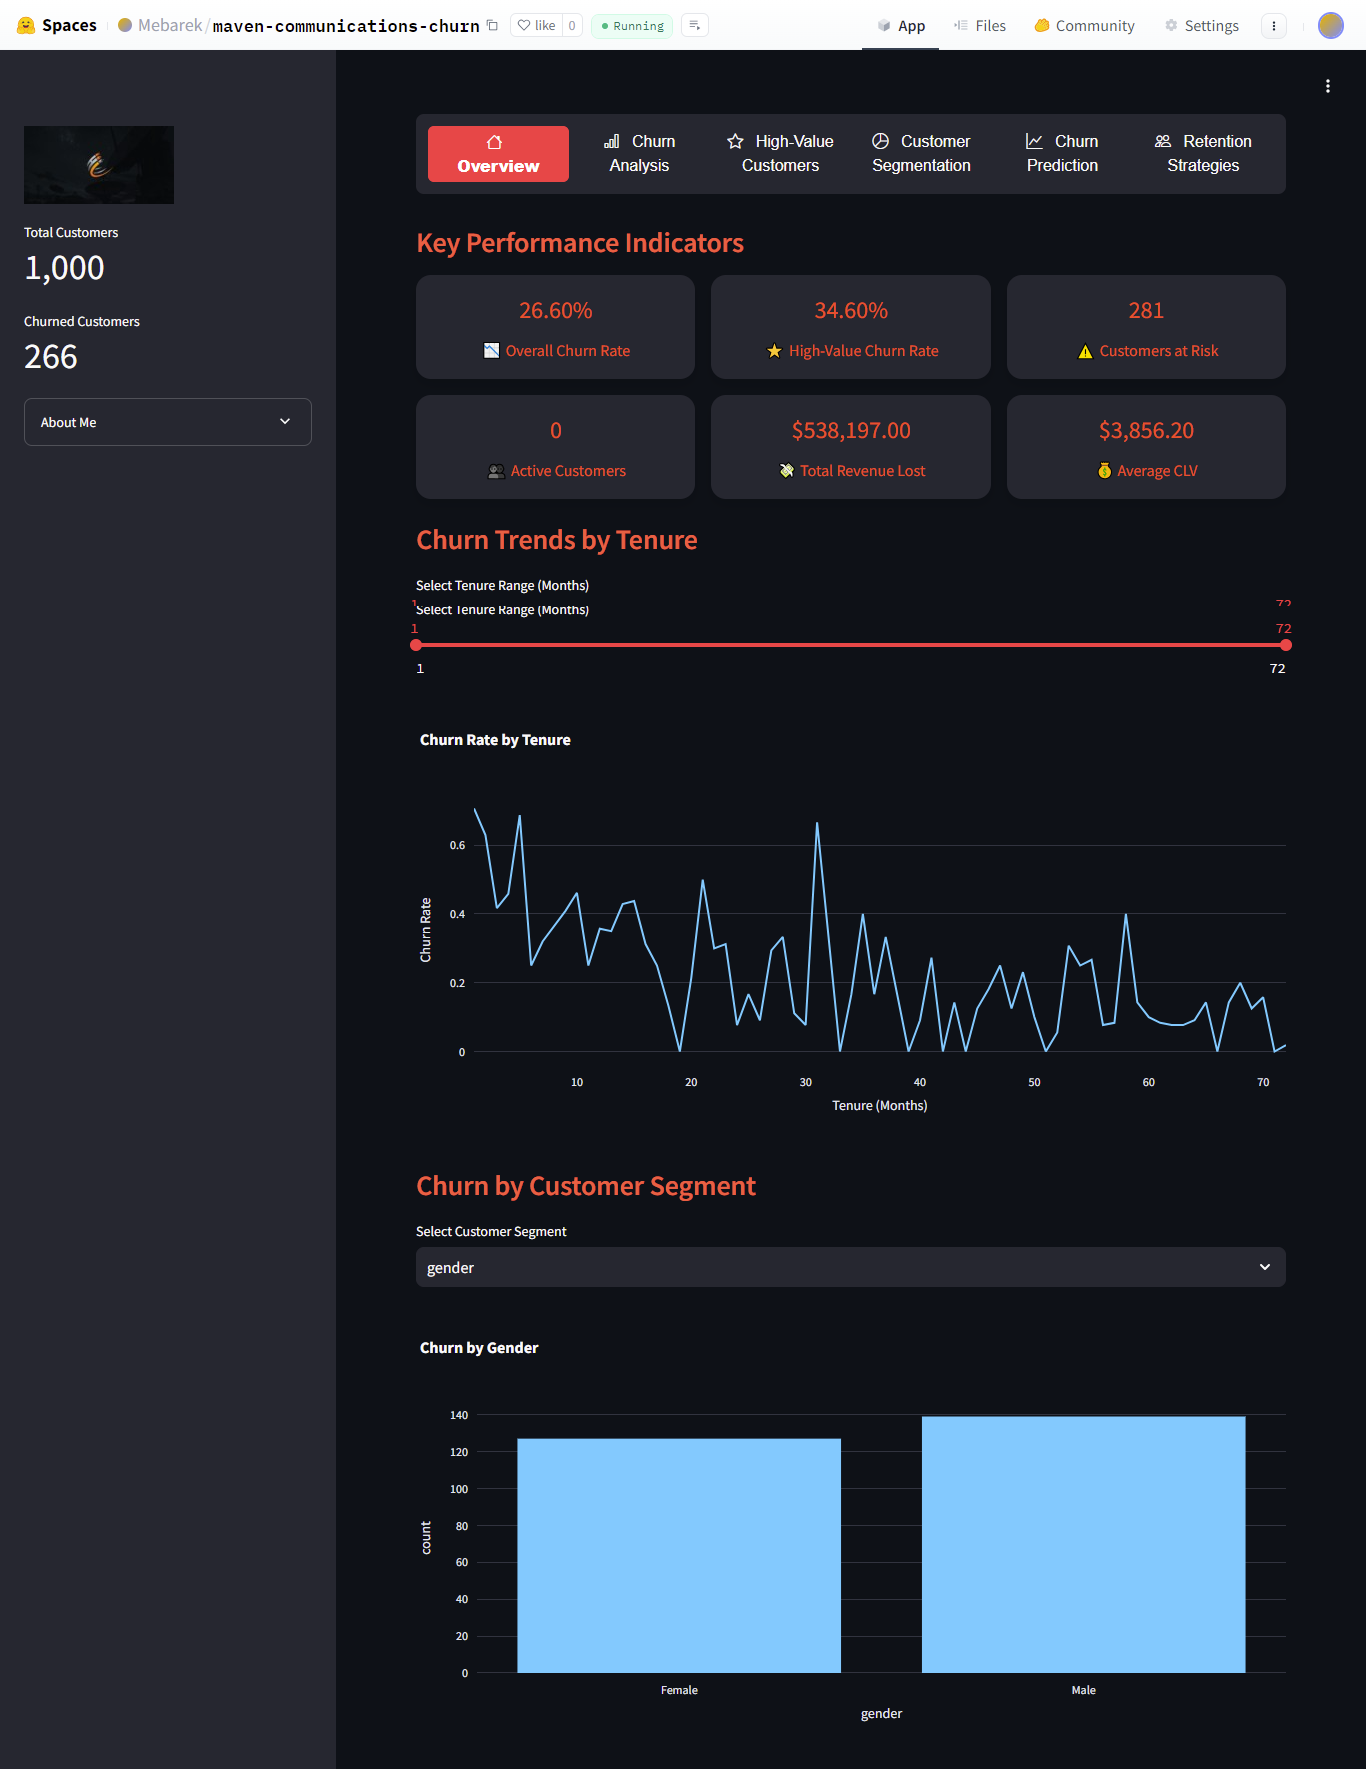Click the right tenure slider handle at 72
1366x1769 pixels.
[x=1286, y=645]
